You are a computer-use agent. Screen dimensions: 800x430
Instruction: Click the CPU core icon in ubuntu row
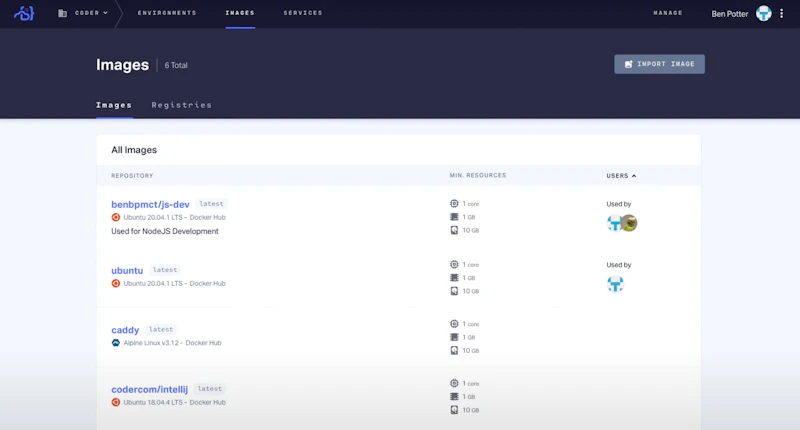tap(454, 264)
